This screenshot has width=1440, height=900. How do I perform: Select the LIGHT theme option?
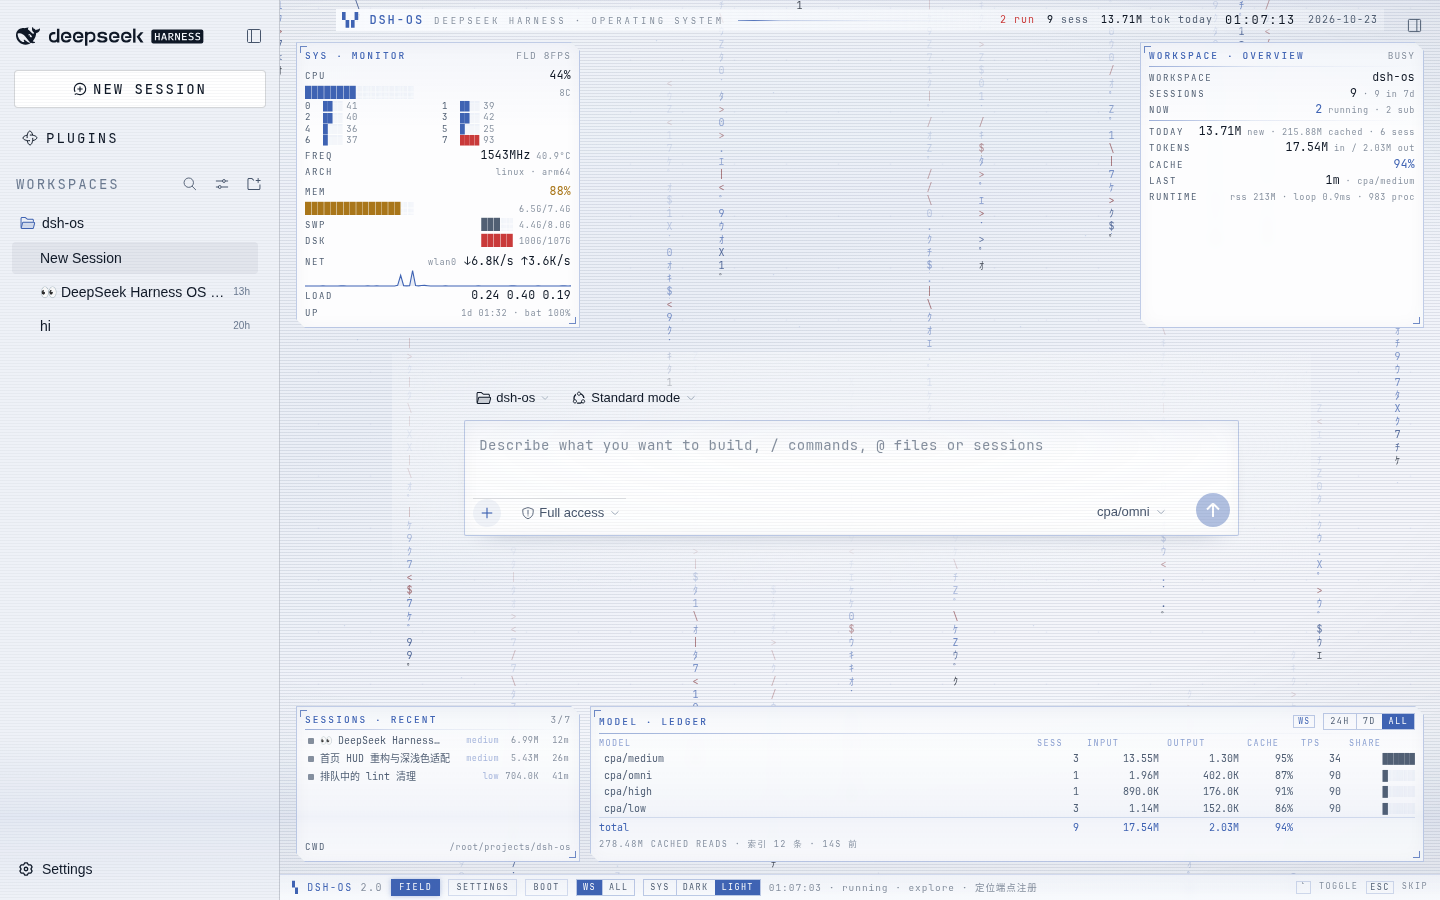point(738,887)
